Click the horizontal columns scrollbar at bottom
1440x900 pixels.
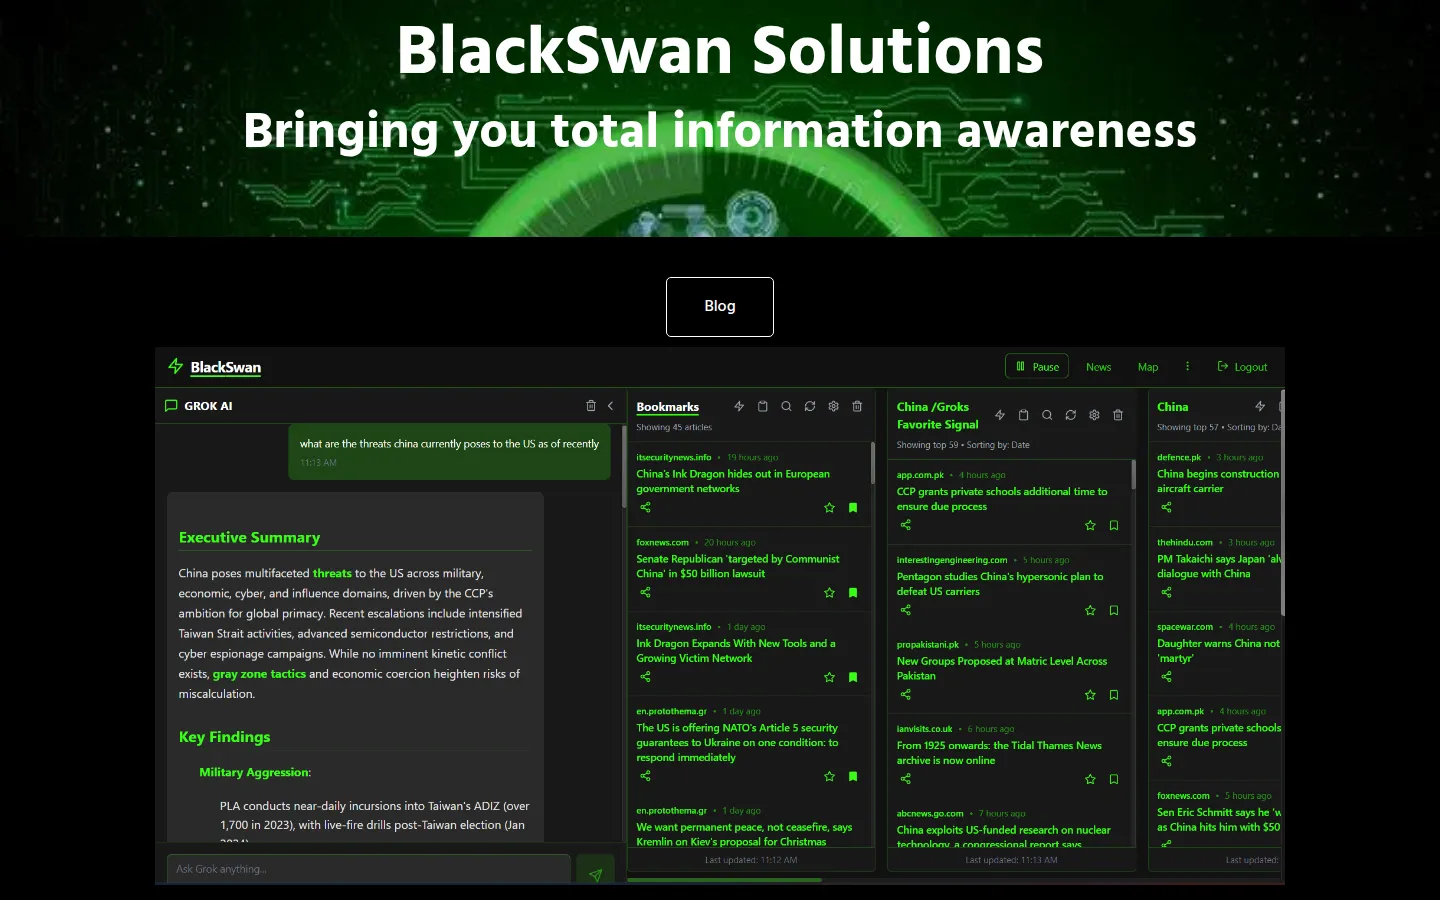[x=724, y=880]
